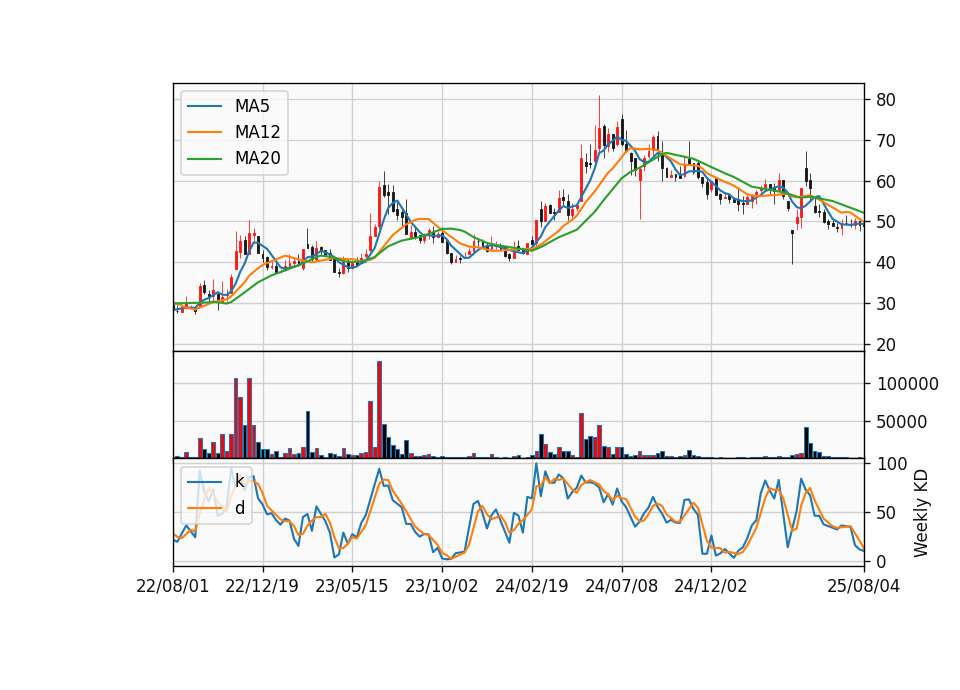Viewport: 960px width, 690px height.
Task: Click the k legend label in KD panel
Action: (239, 481)
